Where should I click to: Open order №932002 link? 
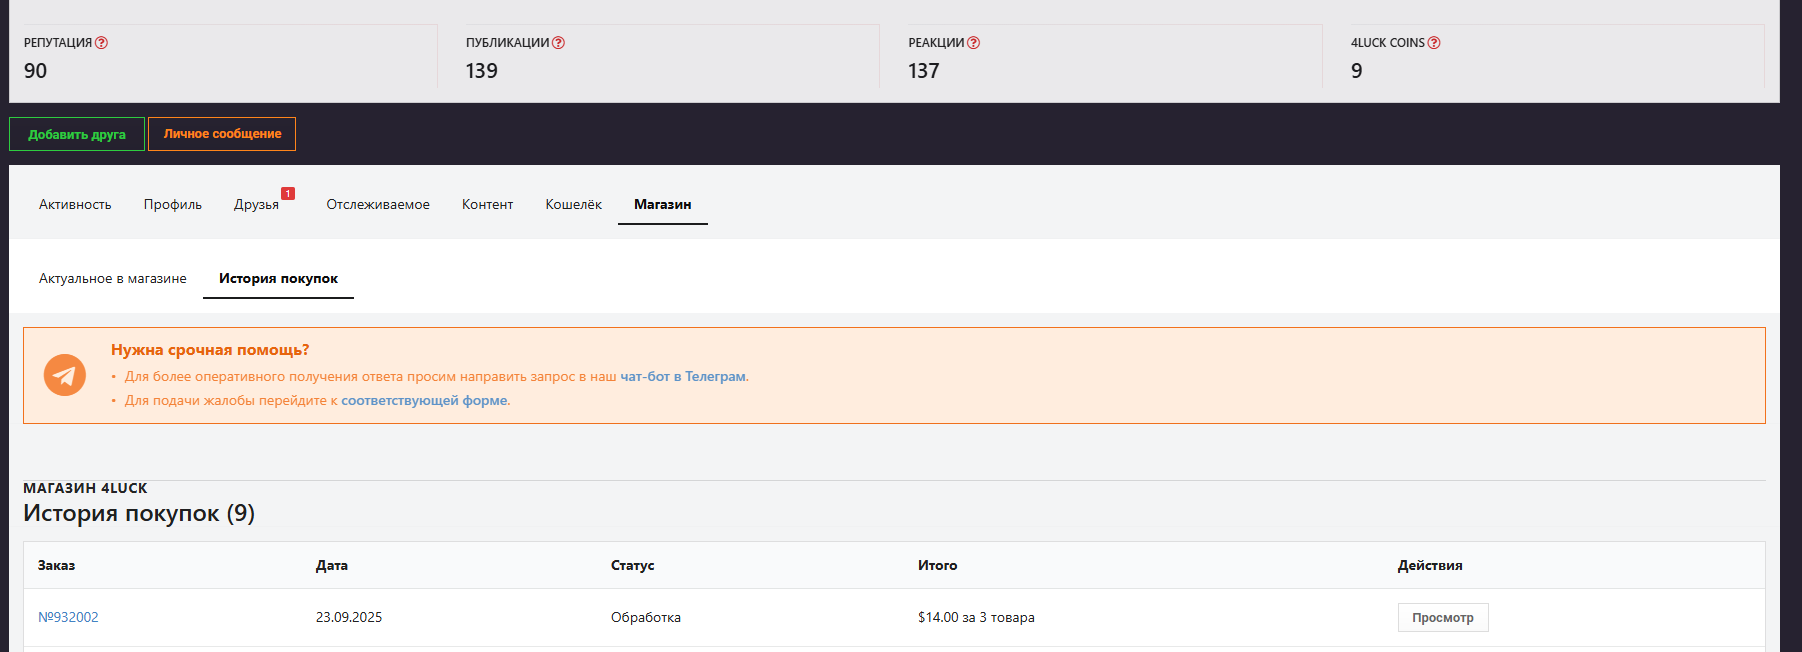68,617
